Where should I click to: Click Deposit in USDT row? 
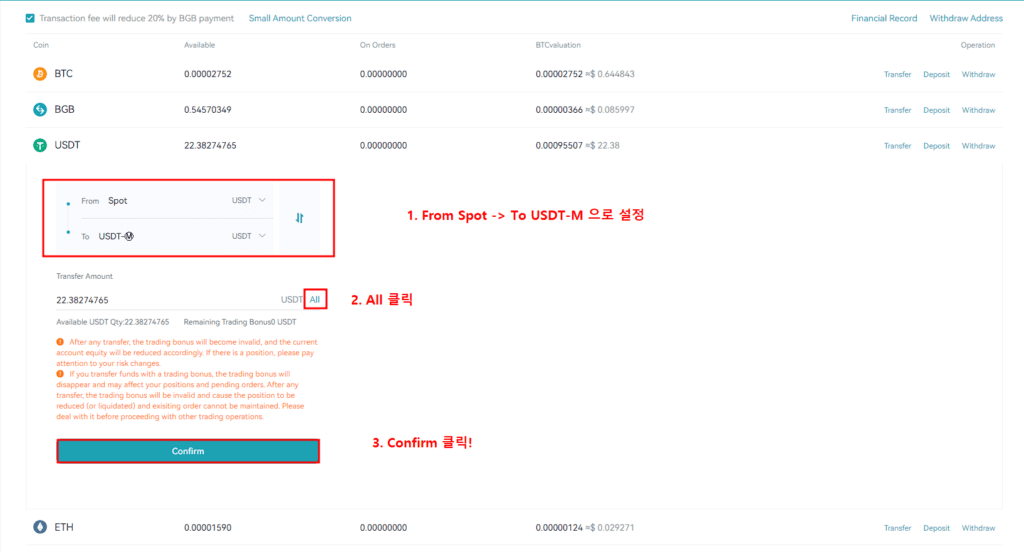click(x=936, y=146)
